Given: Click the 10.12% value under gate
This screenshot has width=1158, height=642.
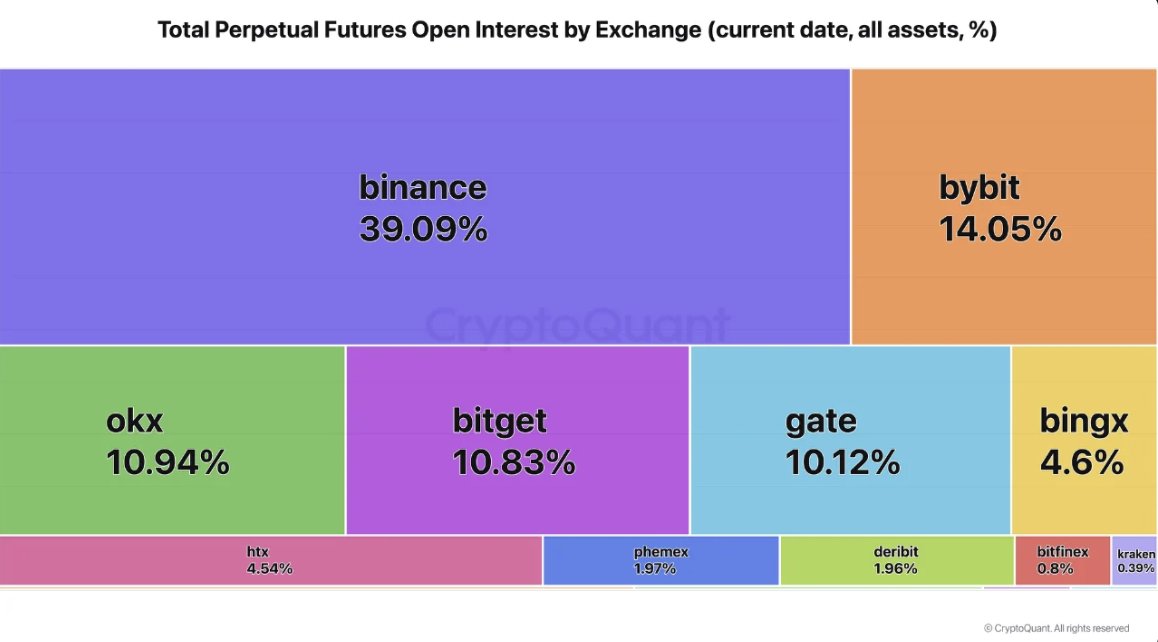Looking at the screenshot, I should click(843, 463).
